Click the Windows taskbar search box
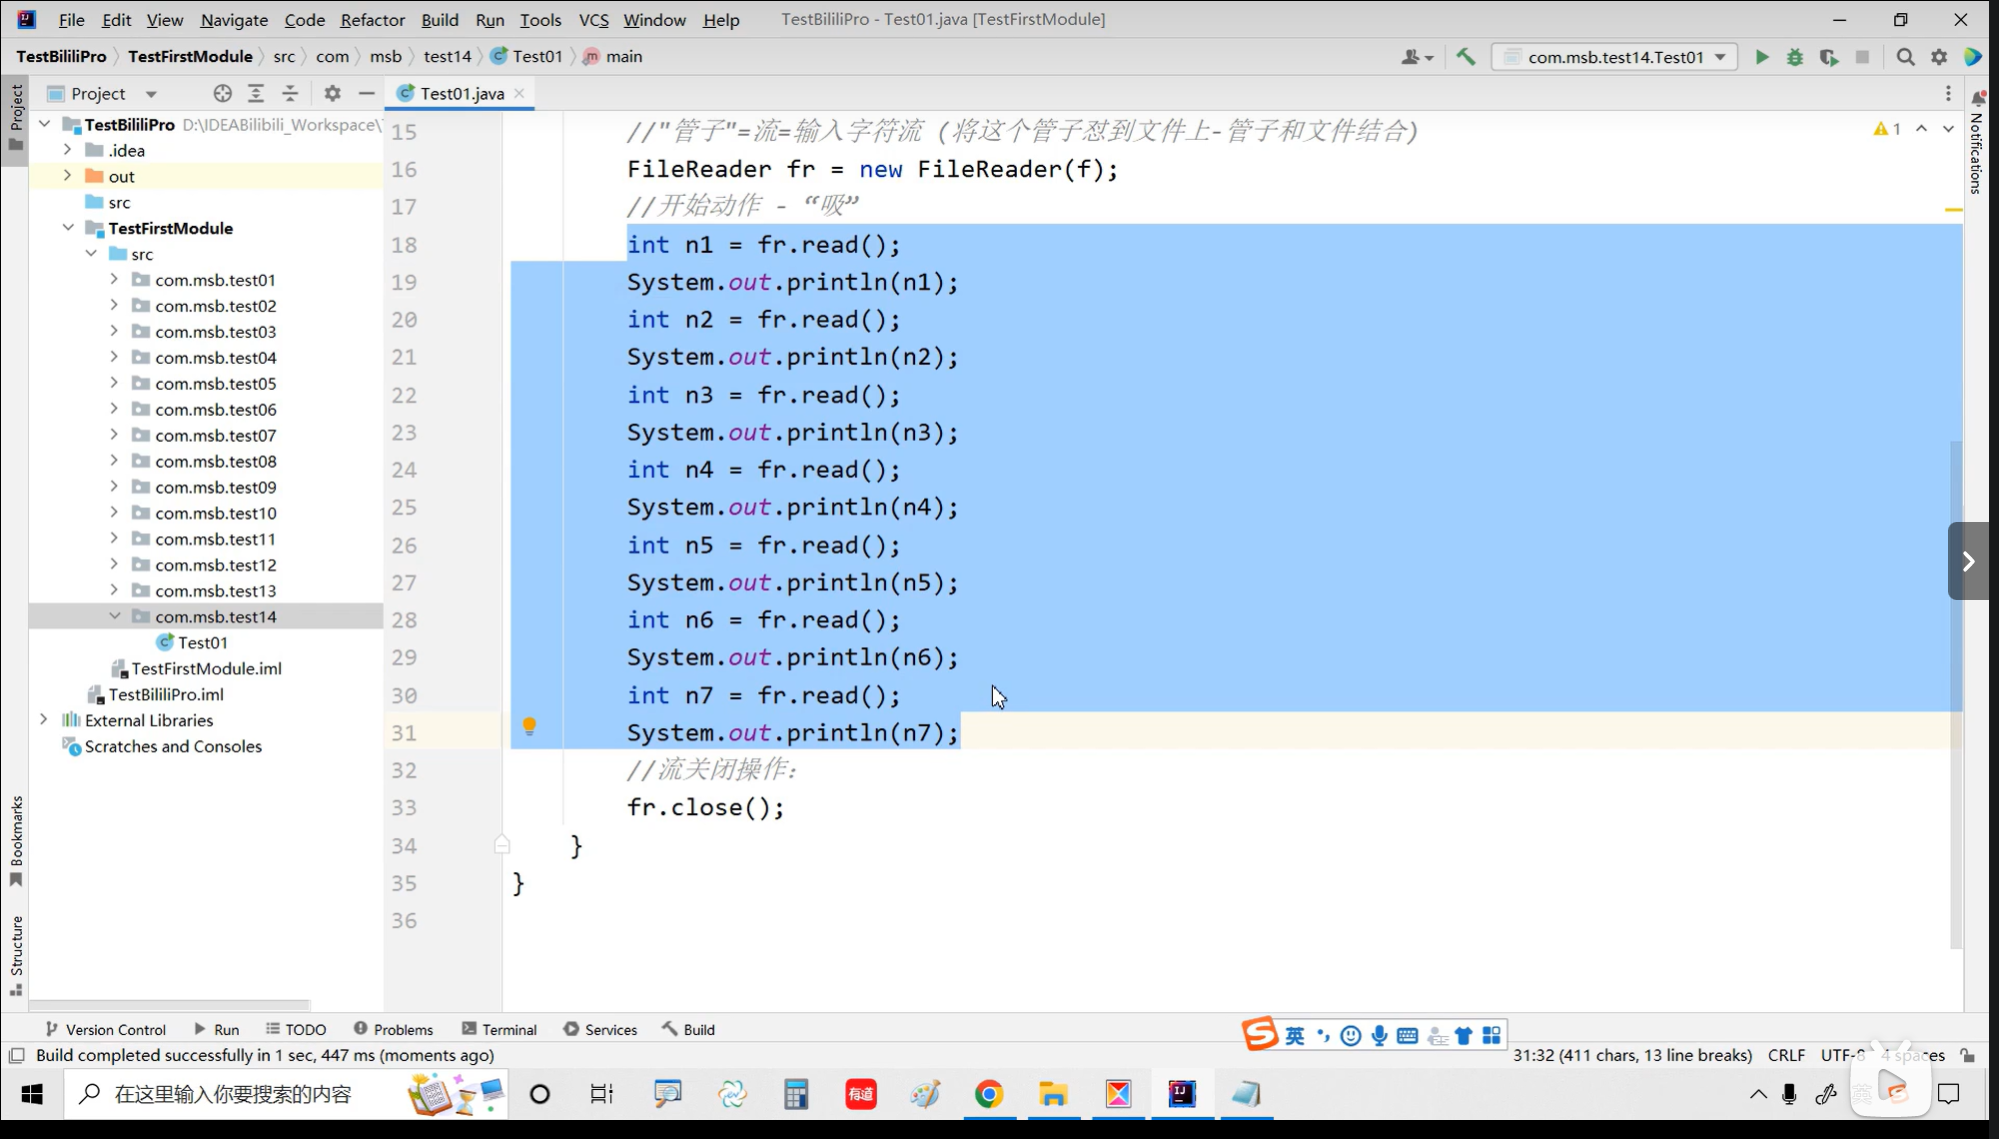Screen dimensions: 1999x1139 [232, 1094]
